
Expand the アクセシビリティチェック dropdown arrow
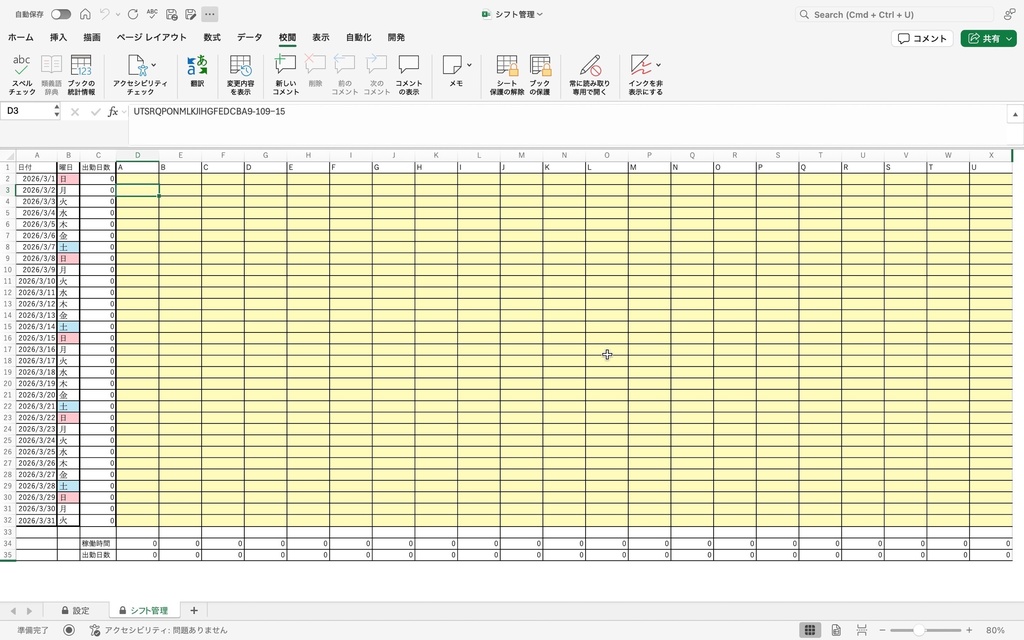[x=153, y=65]
